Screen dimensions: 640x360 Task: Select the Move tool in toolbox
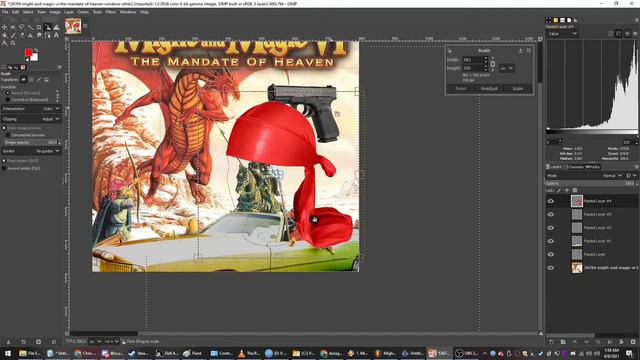click(4, 27)
